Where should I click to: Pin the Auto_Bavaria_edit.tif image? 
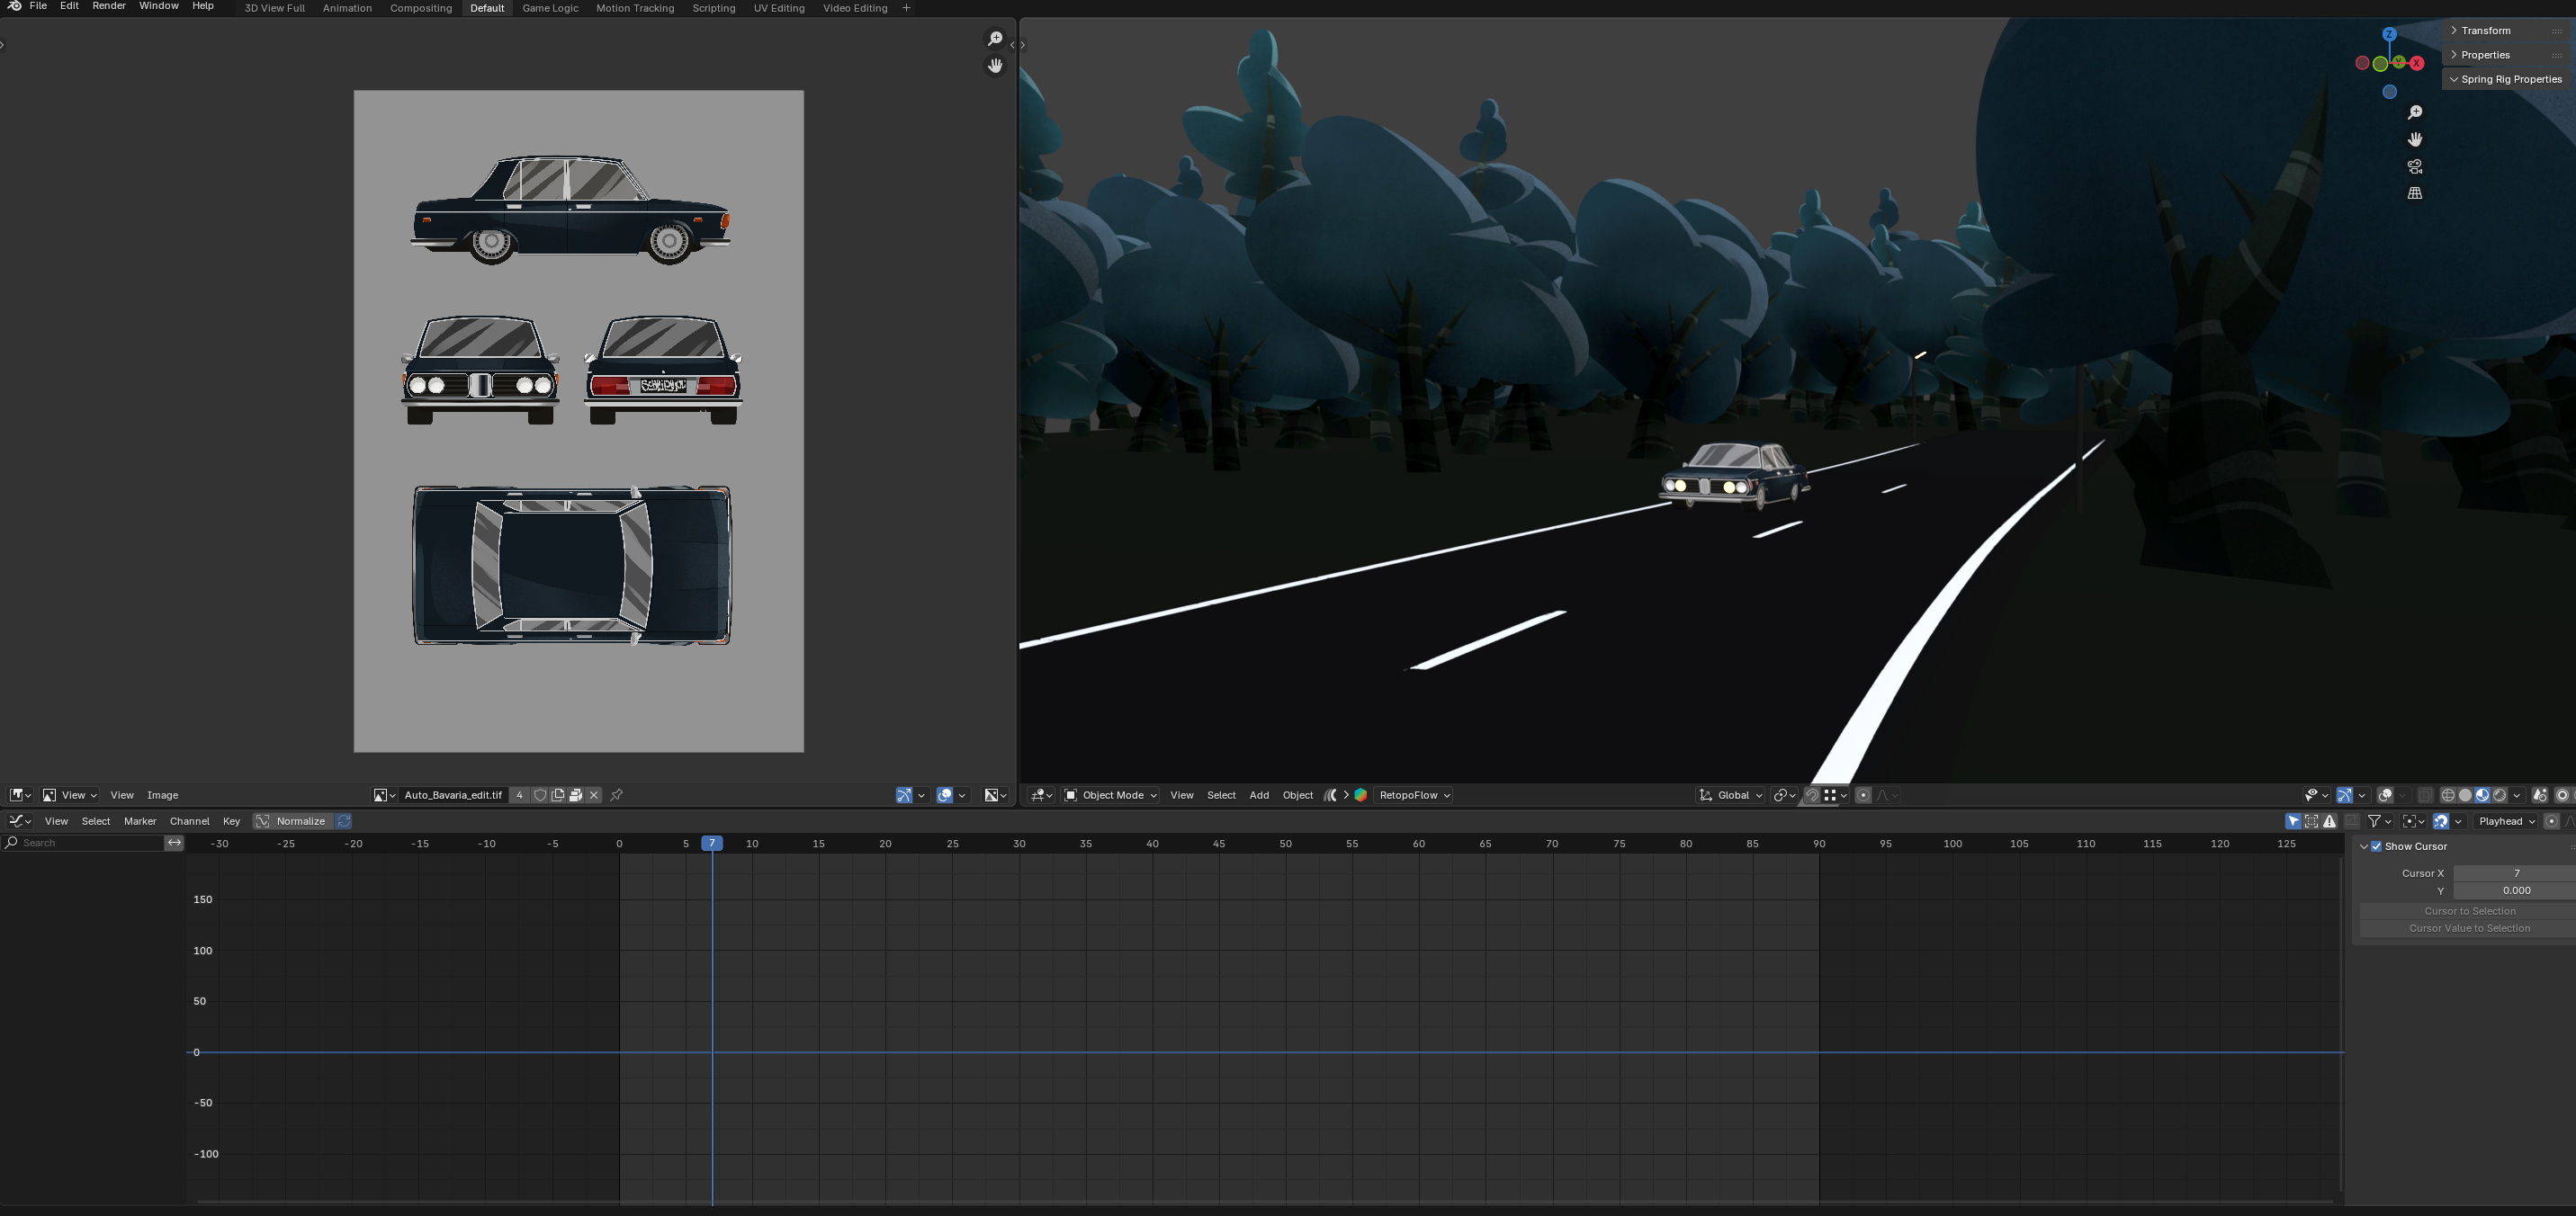pyautogui.click(x=617, y=795)
